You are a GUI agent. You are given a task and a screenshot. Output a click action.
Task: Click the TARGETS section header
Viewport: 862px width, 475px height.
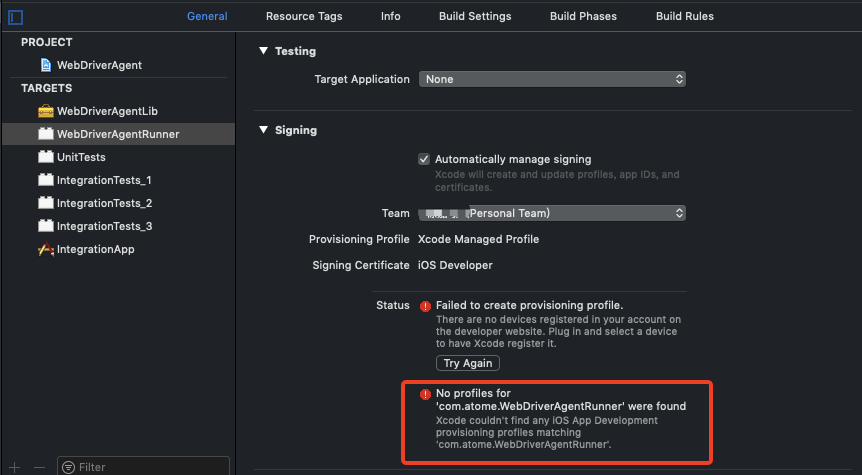[x=47, y=89]
